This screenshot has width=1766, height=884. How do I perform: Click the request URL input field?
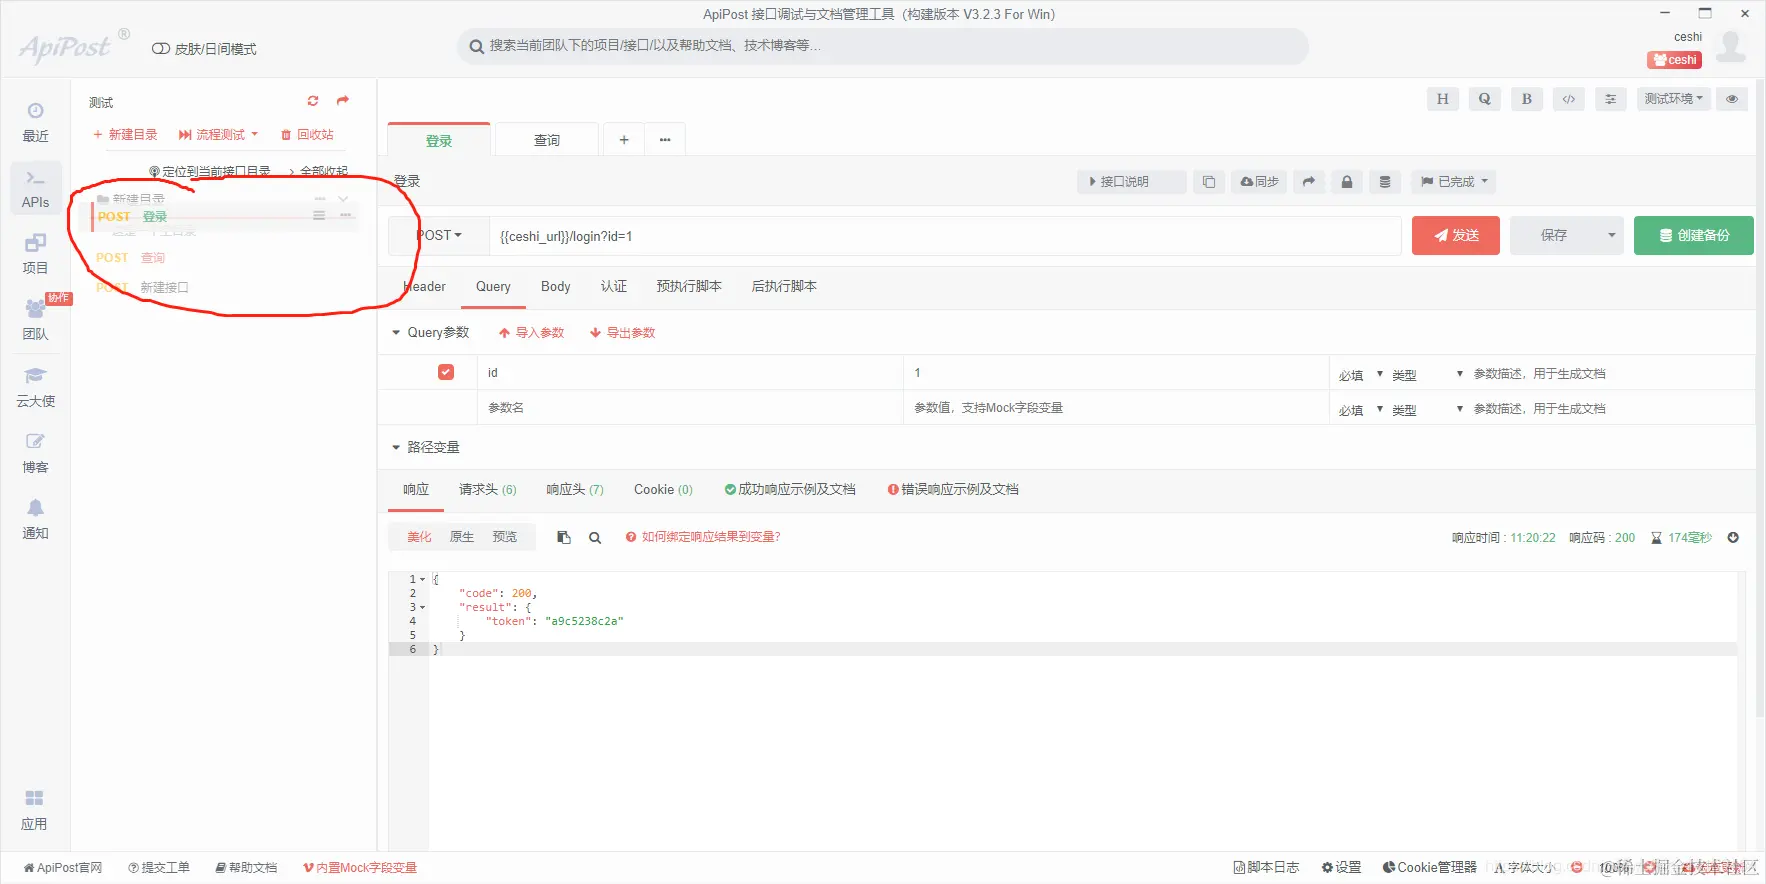click(945, 236)
